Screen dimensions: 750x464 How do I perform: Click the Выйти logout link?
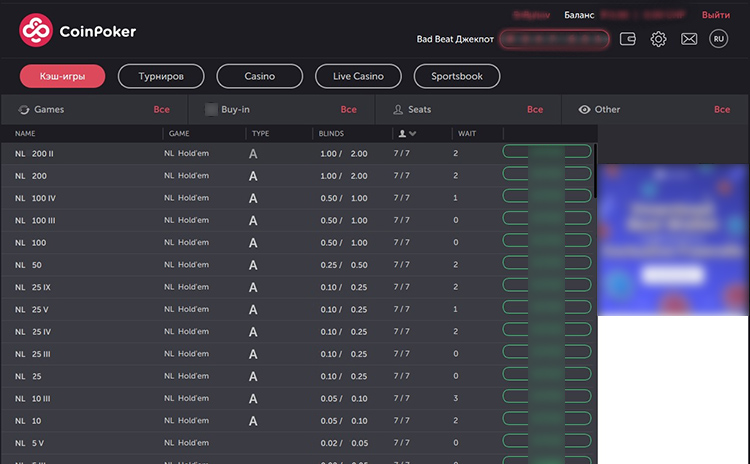coord(715,15)
